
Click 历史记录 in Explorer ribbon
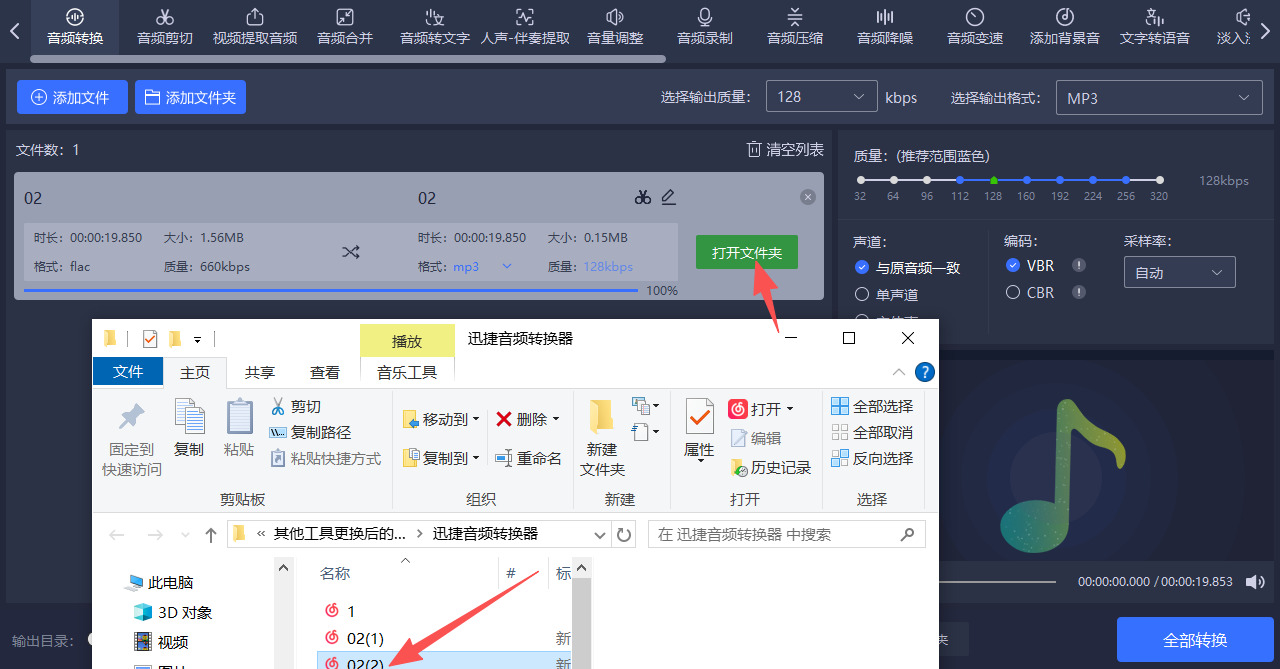[x=770, y=467]
